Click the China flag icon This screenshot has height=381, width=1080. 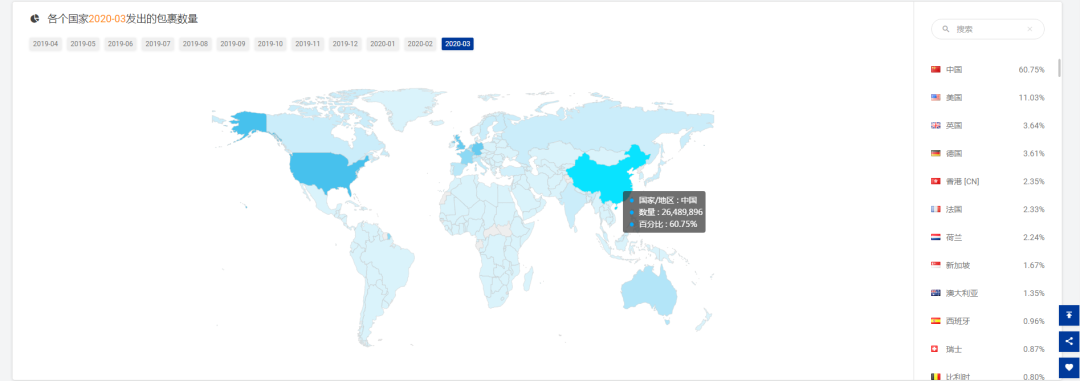click(935, 70)
